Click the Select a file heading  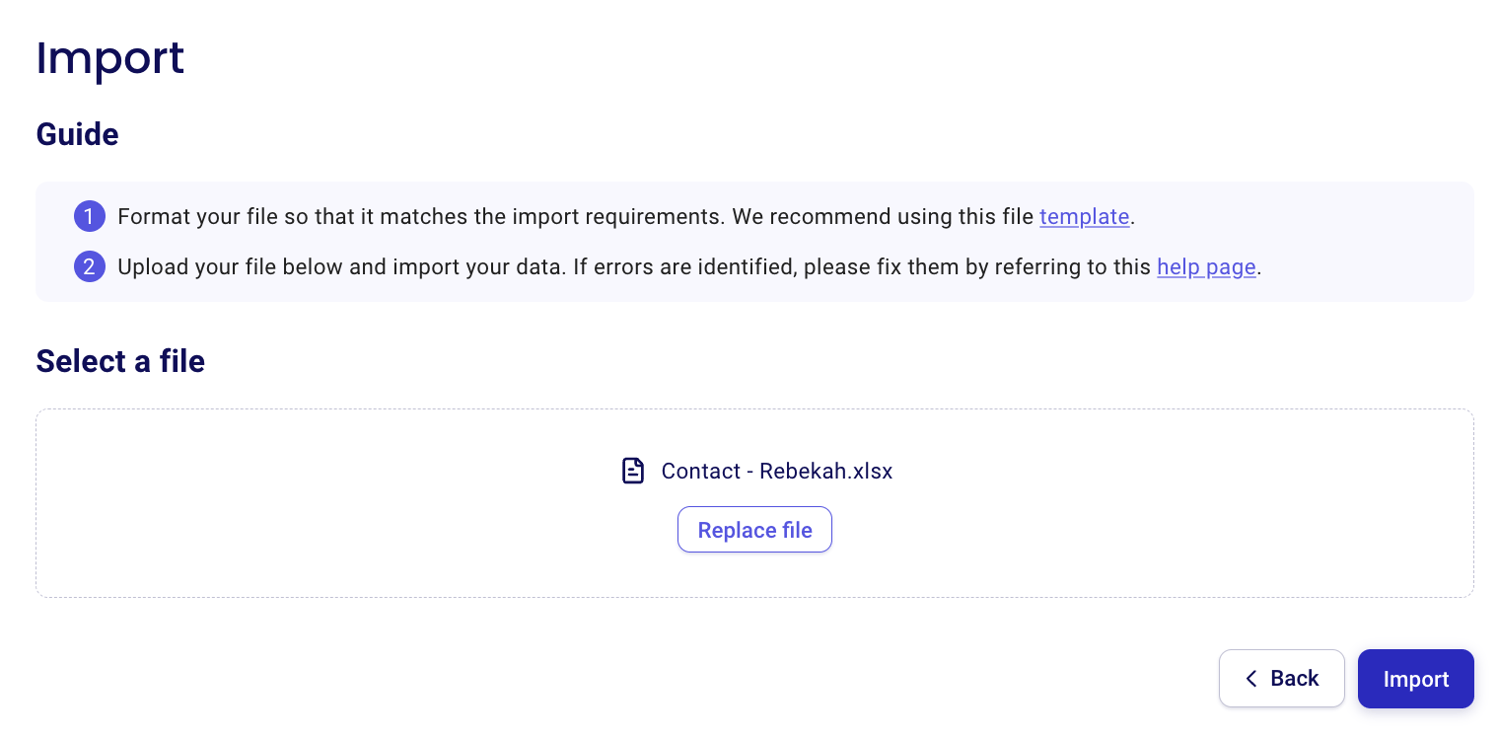pos(120,361)
